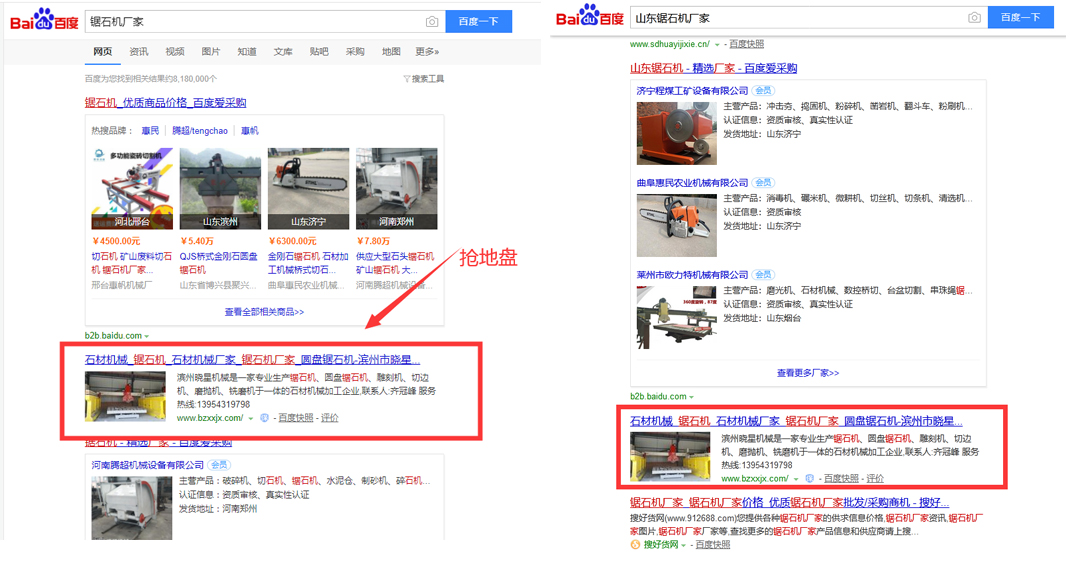Open 济宁程煤工矿设备有限公司 link
This screenshot has height=574, width=1080.
click(x=692, y=91)
